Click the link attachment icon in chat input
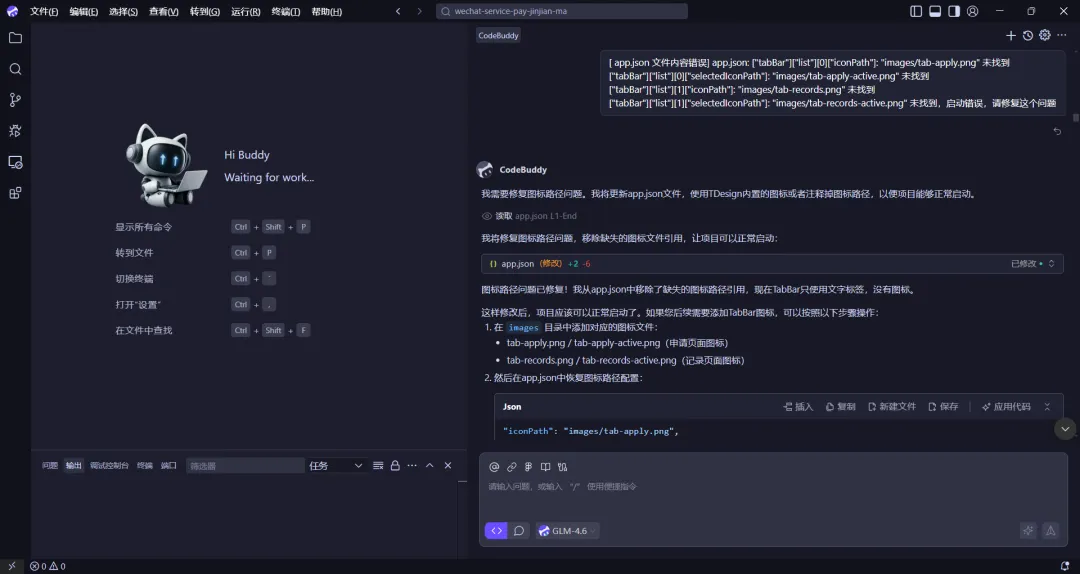Image resolution: width=1080 pixels, height=574 pixels. (511, 467)
